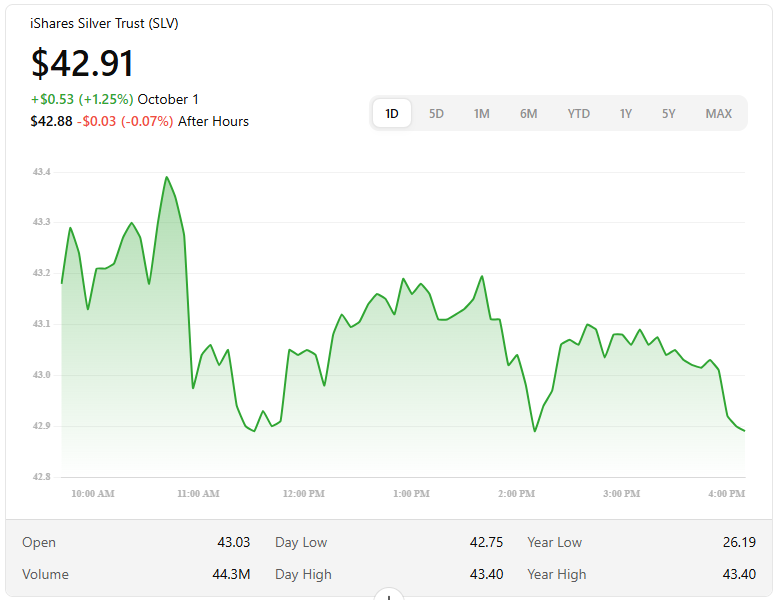Viewport: 777px width, 600px height.
Task: Click the 10:00 AM axis label
Action: [x=93, y=493]
